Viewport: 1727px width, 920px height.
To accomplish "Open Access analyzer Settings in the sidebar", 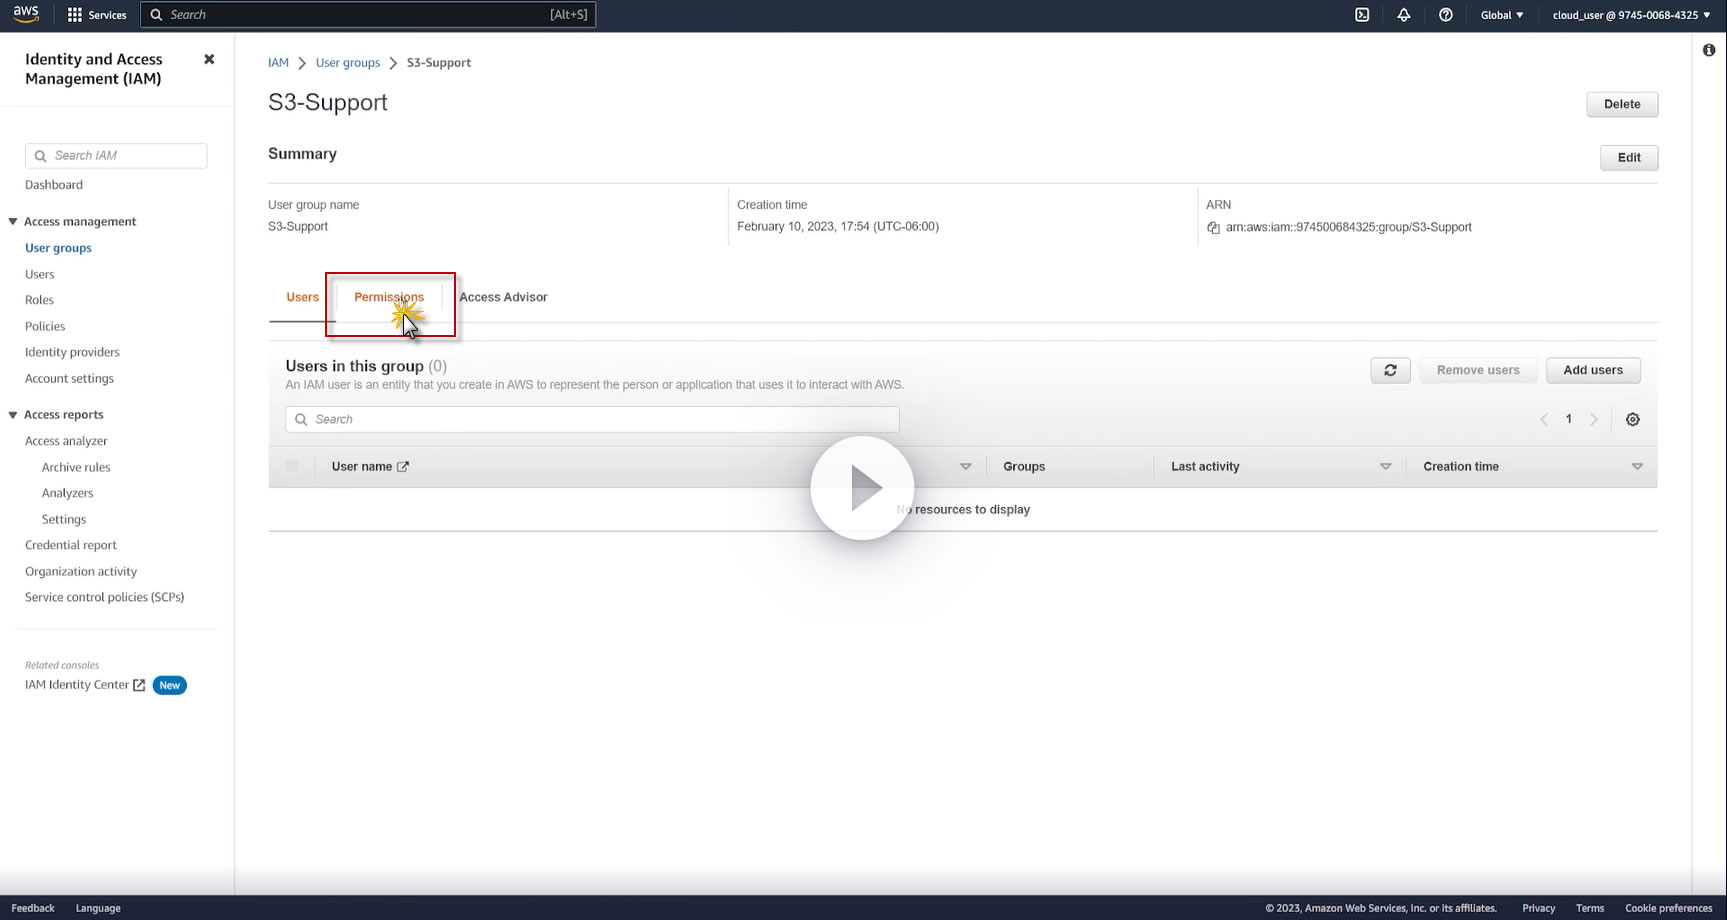I will (x=64, y=519).
